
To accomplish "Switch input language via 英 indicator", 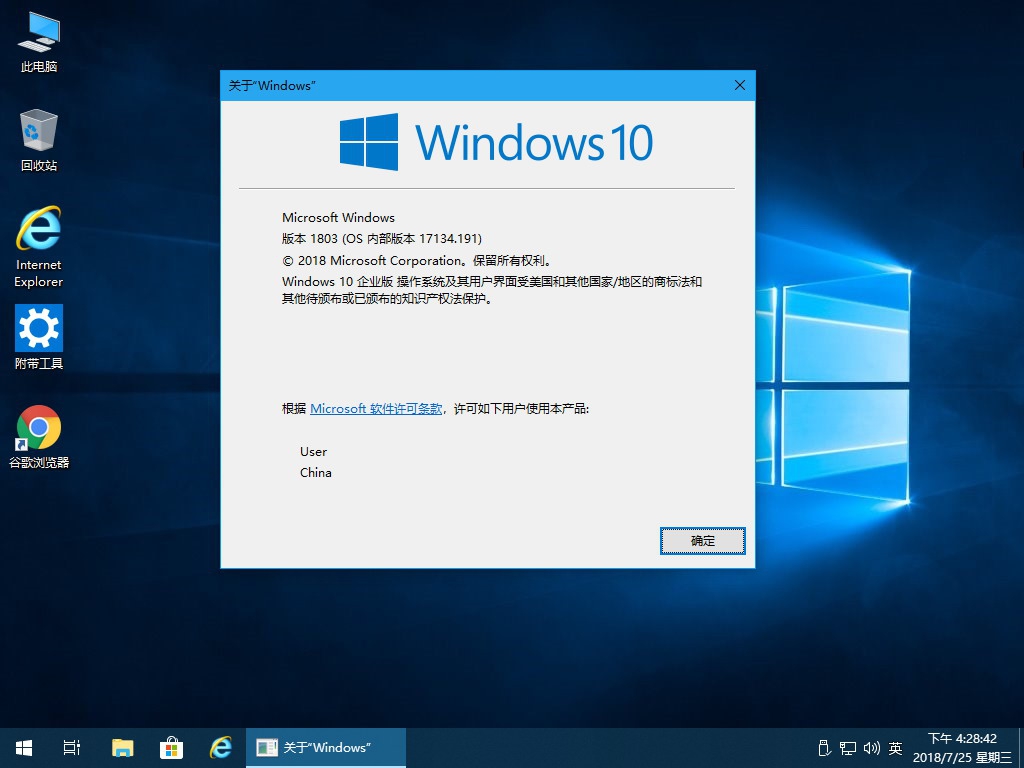I will [x=896, y=748].
